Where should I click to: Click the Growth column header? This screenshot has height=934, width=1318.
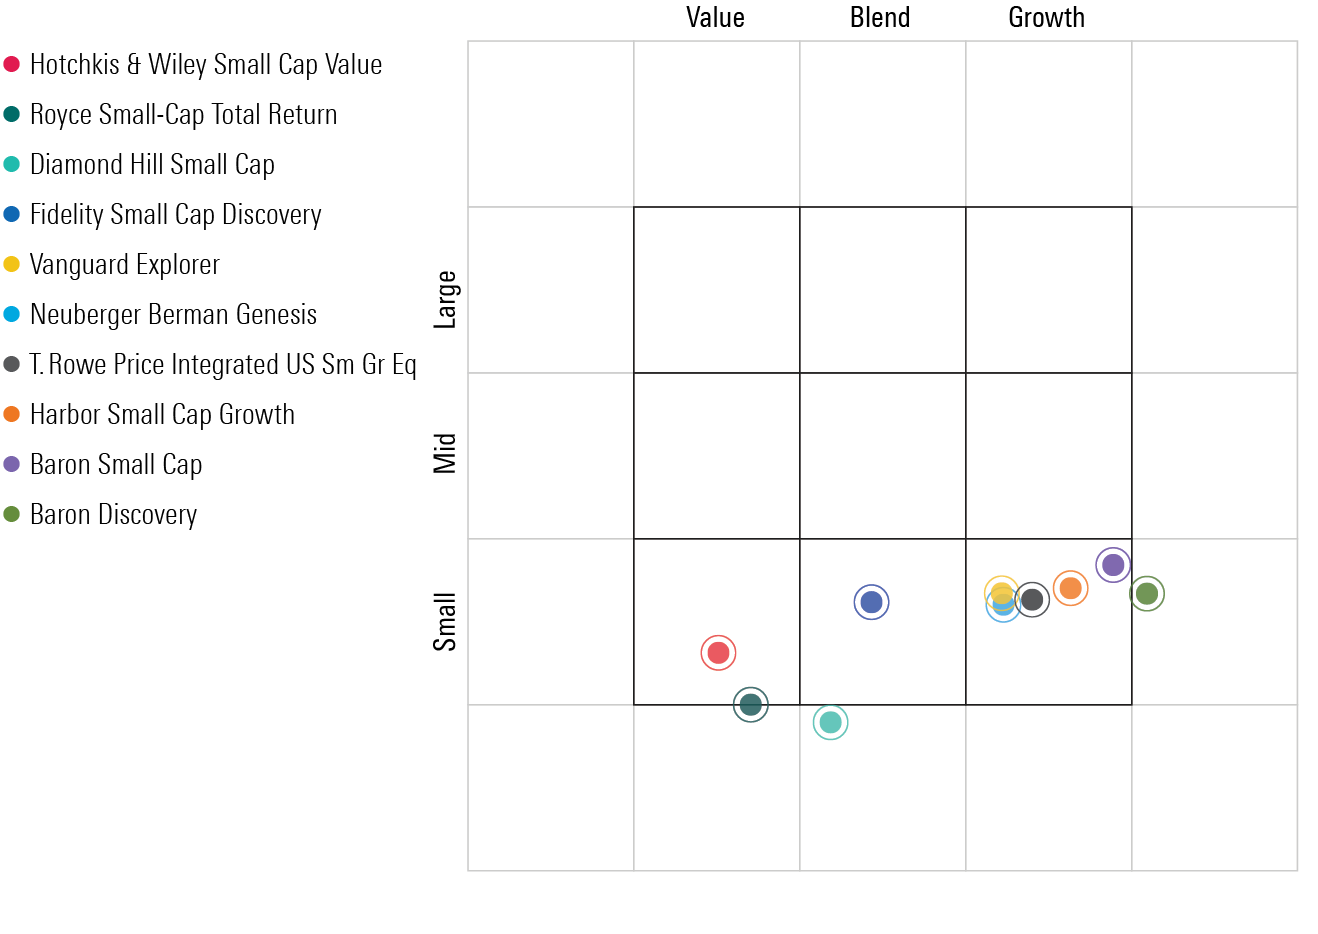click(1046, 18)
